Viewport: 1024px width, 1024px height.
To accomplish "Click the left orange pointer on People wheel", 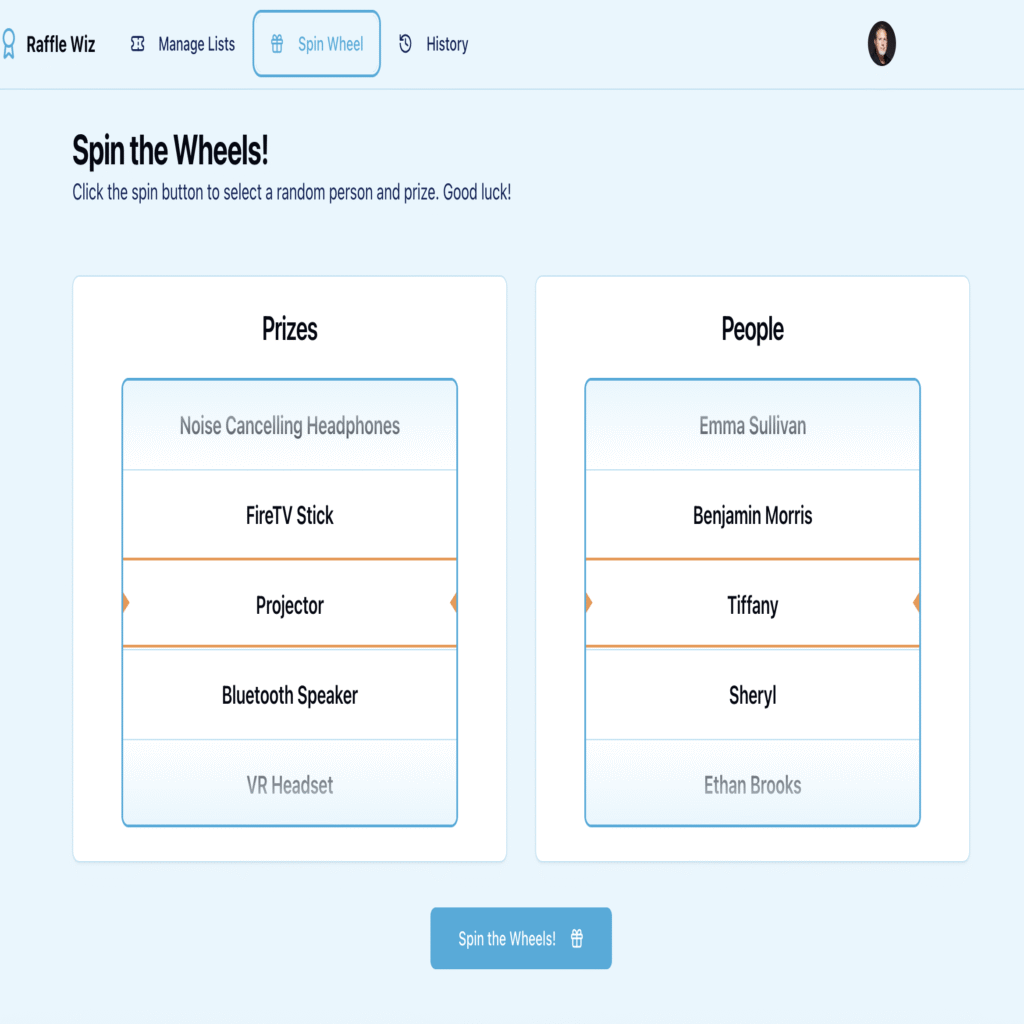I will pyautogui.click(x=589, y=603).
